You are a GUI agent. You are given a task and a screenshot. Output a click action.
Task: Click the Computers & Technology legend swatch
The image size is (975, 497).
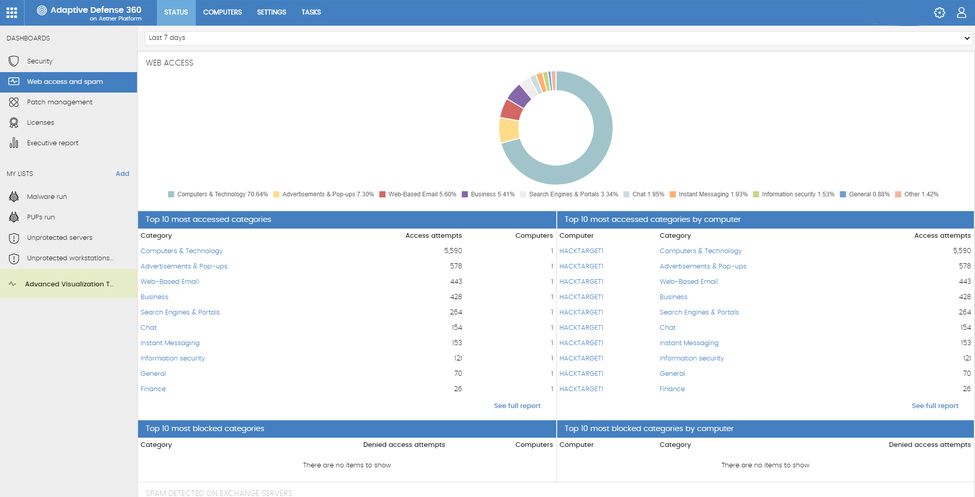(x=171, y=194)
